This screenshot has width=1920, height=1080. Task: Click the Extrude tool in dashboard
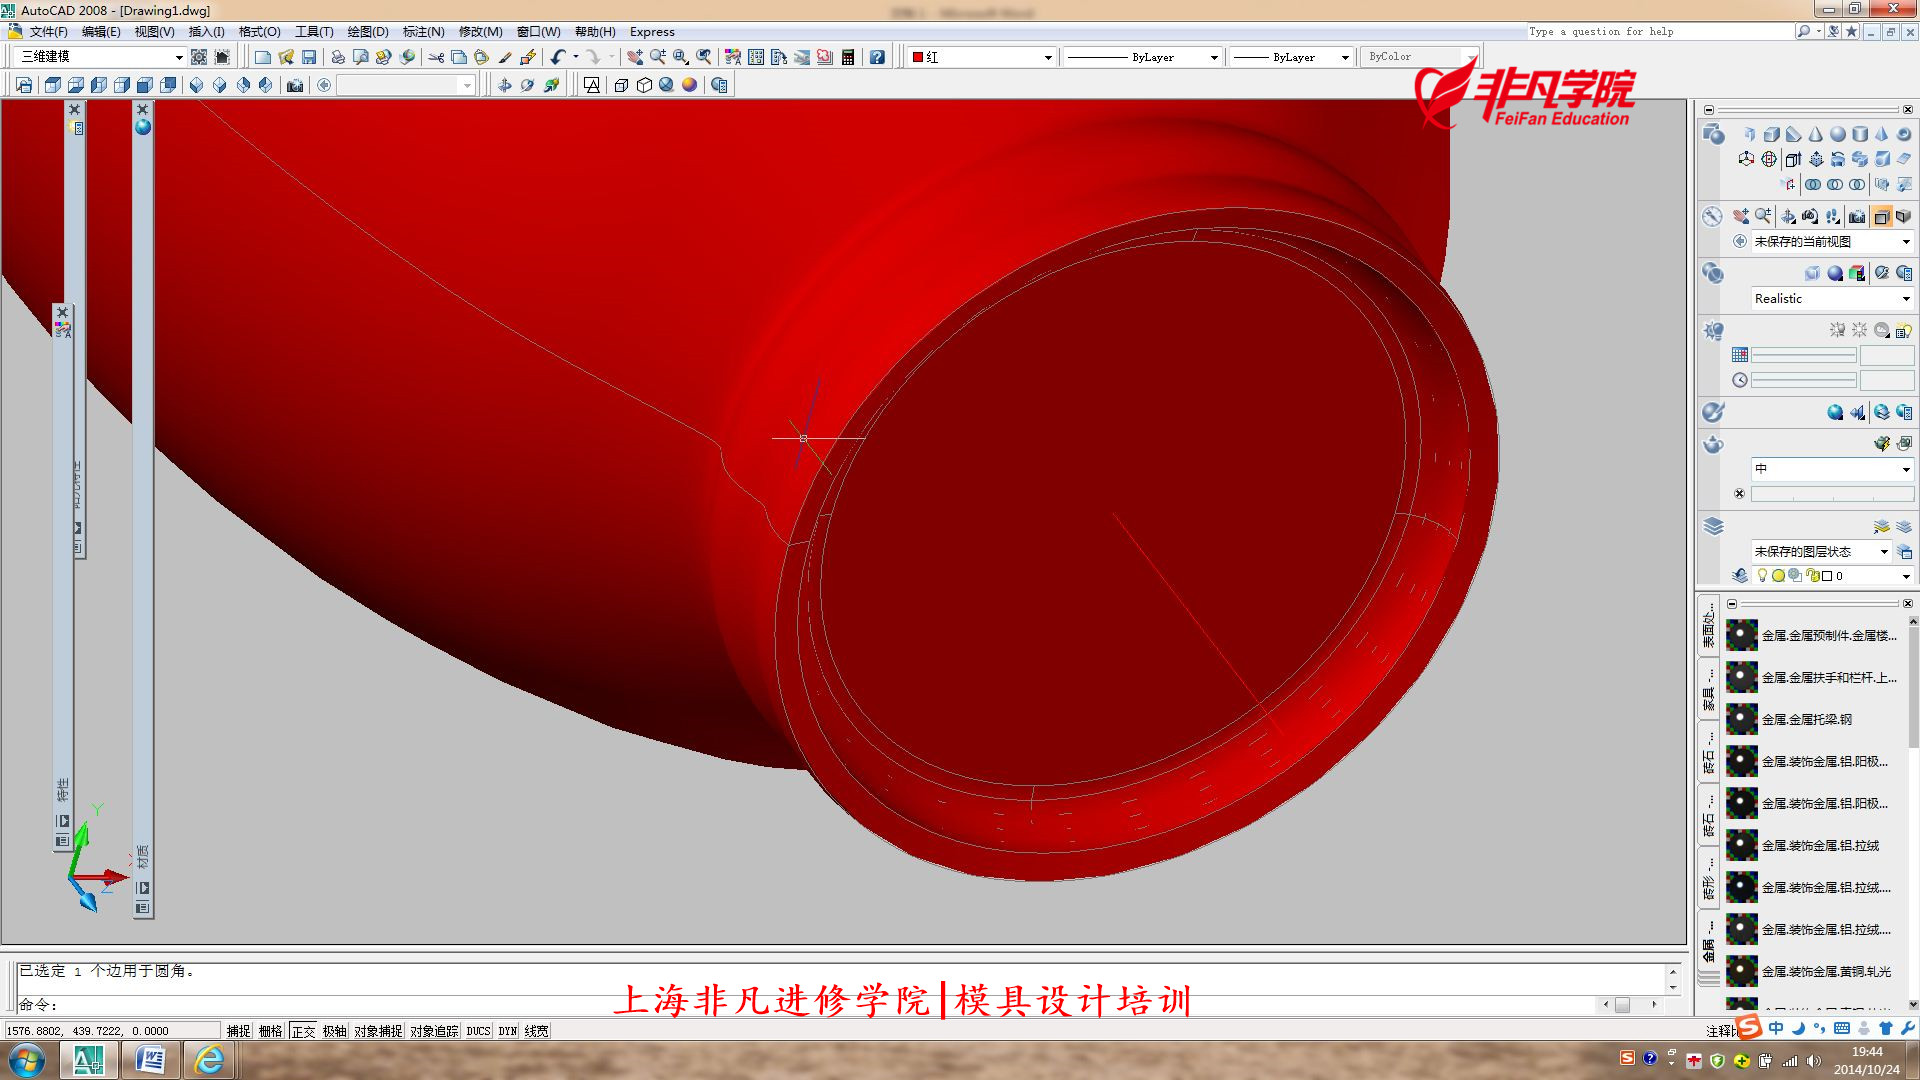[x=1793, y=159]
